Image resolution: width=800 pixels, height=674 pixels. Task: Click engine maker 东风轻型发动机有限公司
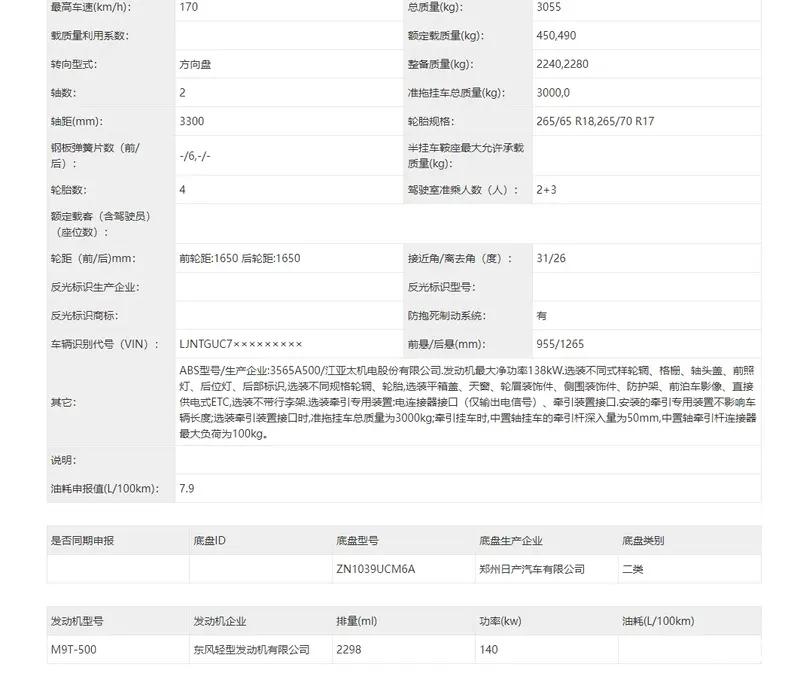251,650
